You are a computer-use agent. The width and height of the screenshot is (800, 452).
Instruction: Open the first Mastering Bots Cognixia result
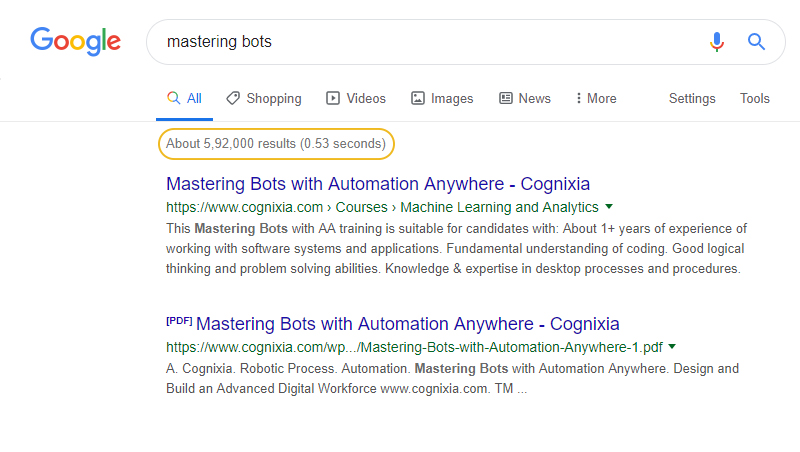click(378, 184)
